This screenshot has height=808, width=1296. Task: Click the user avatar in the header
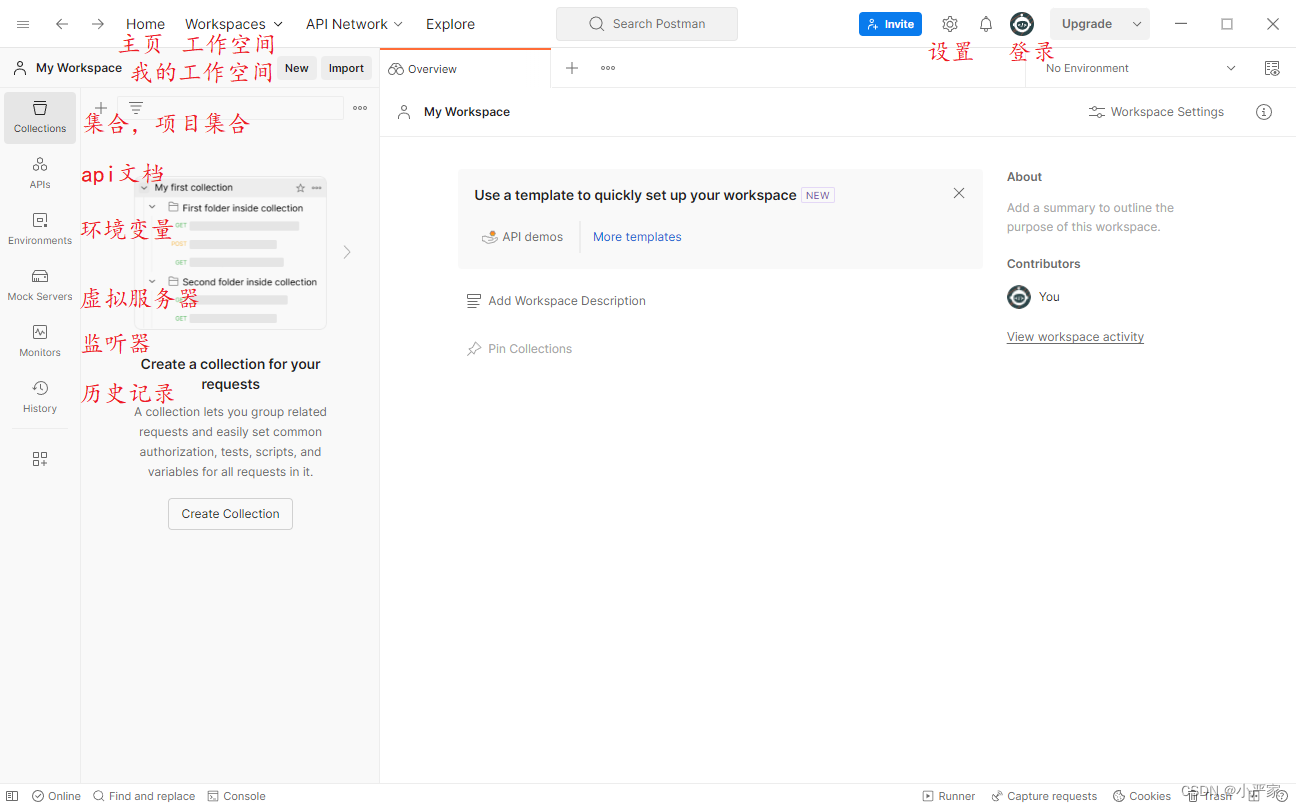pyautogui.click(x=1021, y=24)
